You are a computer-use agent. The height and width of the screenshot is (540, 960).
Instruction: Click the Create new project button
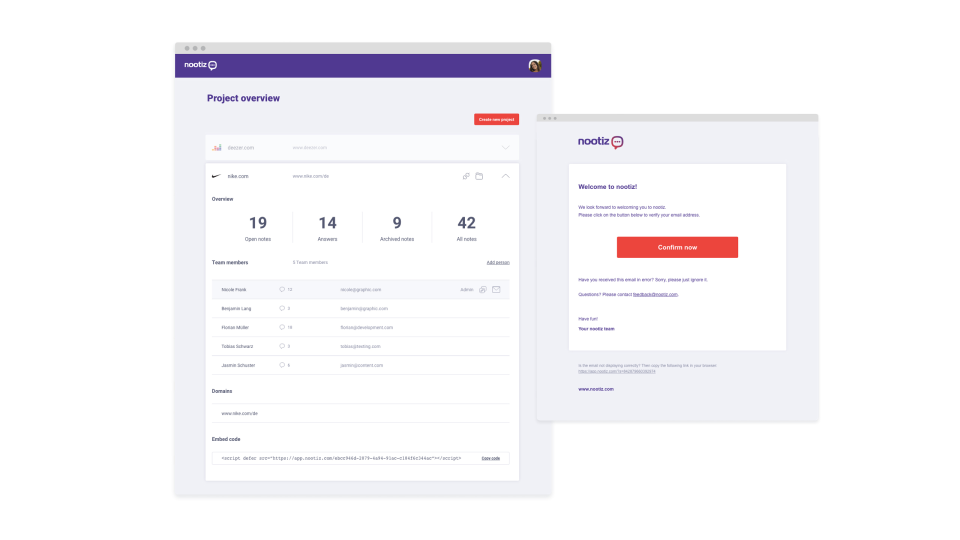(496, 119)
